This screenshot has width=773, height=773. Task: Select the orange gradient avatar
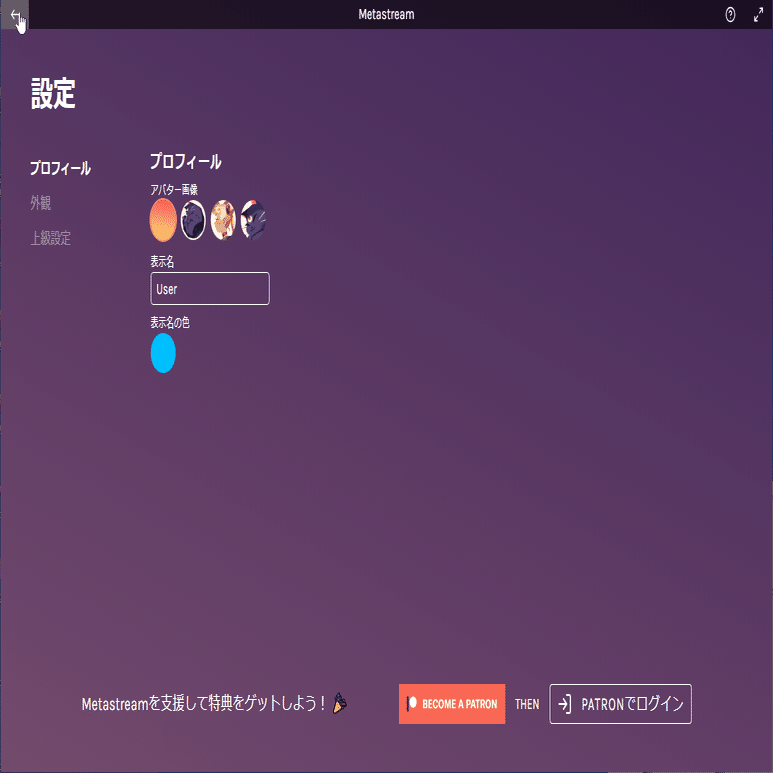click(x=163, y=220)
